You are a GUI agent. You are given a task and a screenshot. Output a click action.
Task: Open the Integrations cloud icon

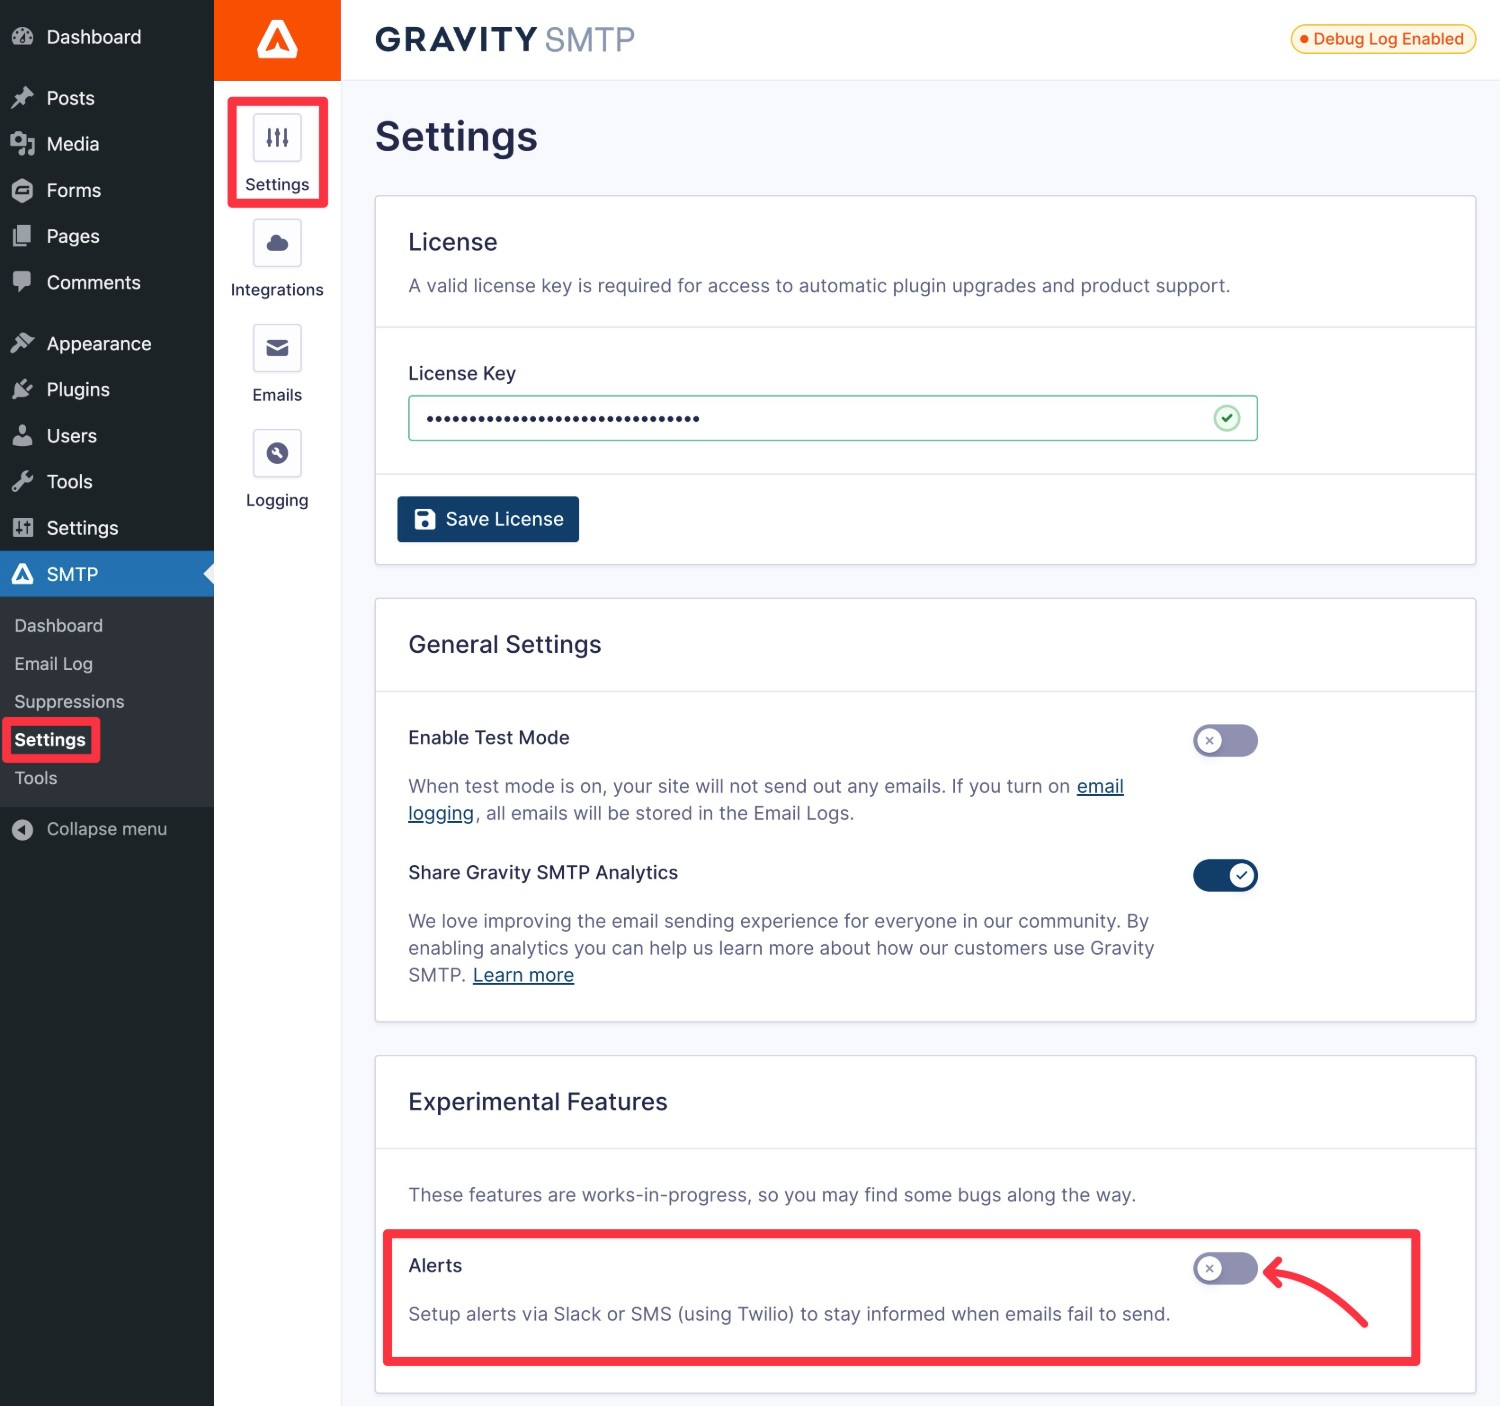277,243
